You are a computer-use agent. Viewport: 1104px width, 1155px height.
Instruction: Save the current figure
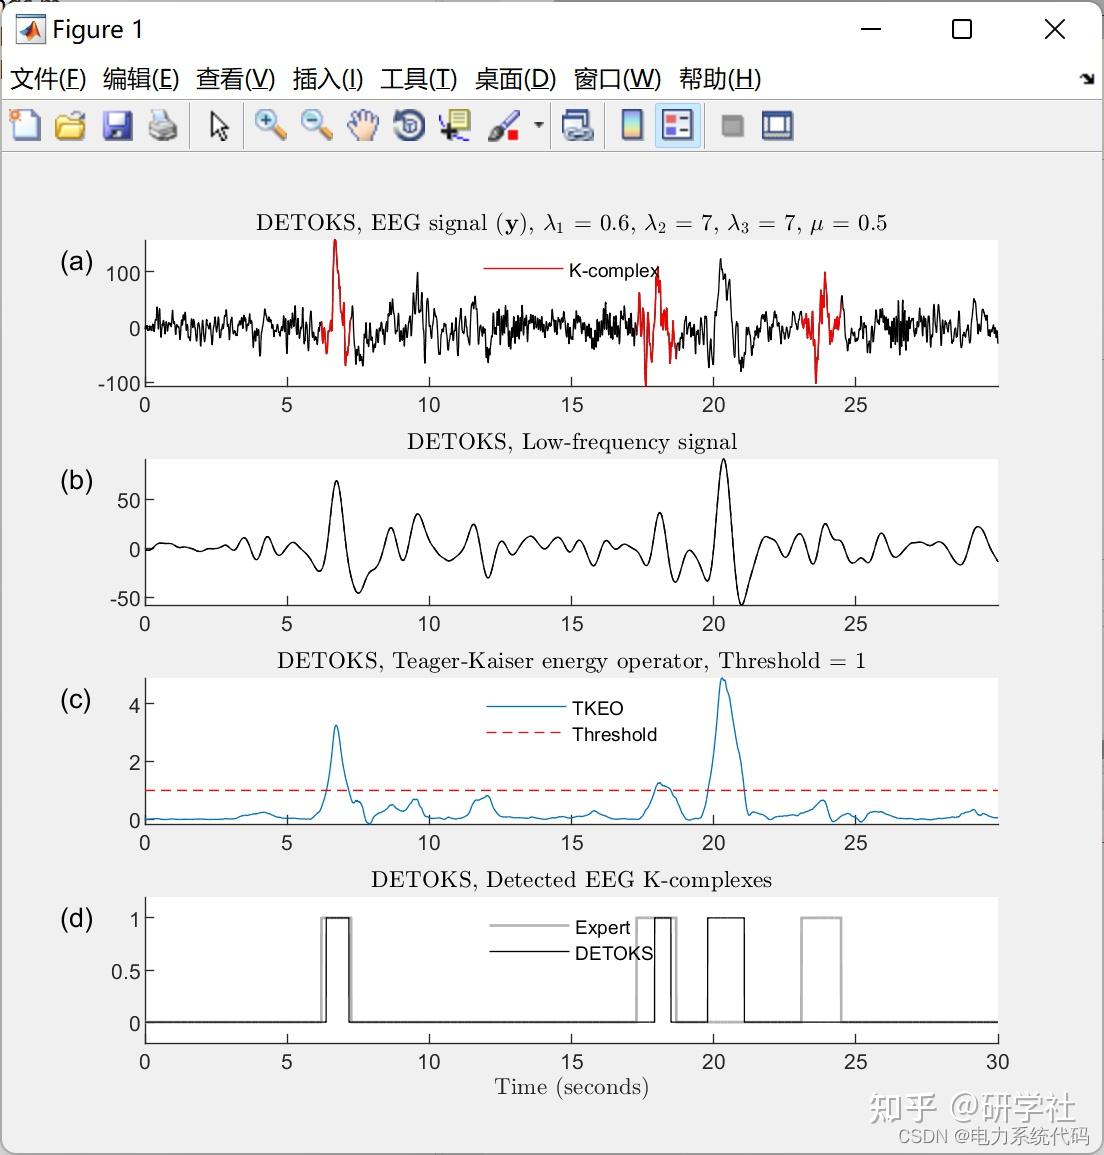(117, 125)
